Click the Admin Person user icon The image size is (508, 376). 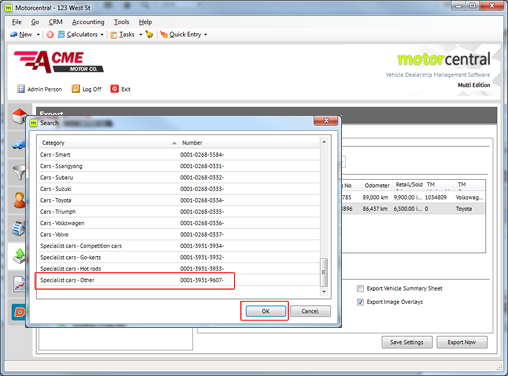click(21, 89)
